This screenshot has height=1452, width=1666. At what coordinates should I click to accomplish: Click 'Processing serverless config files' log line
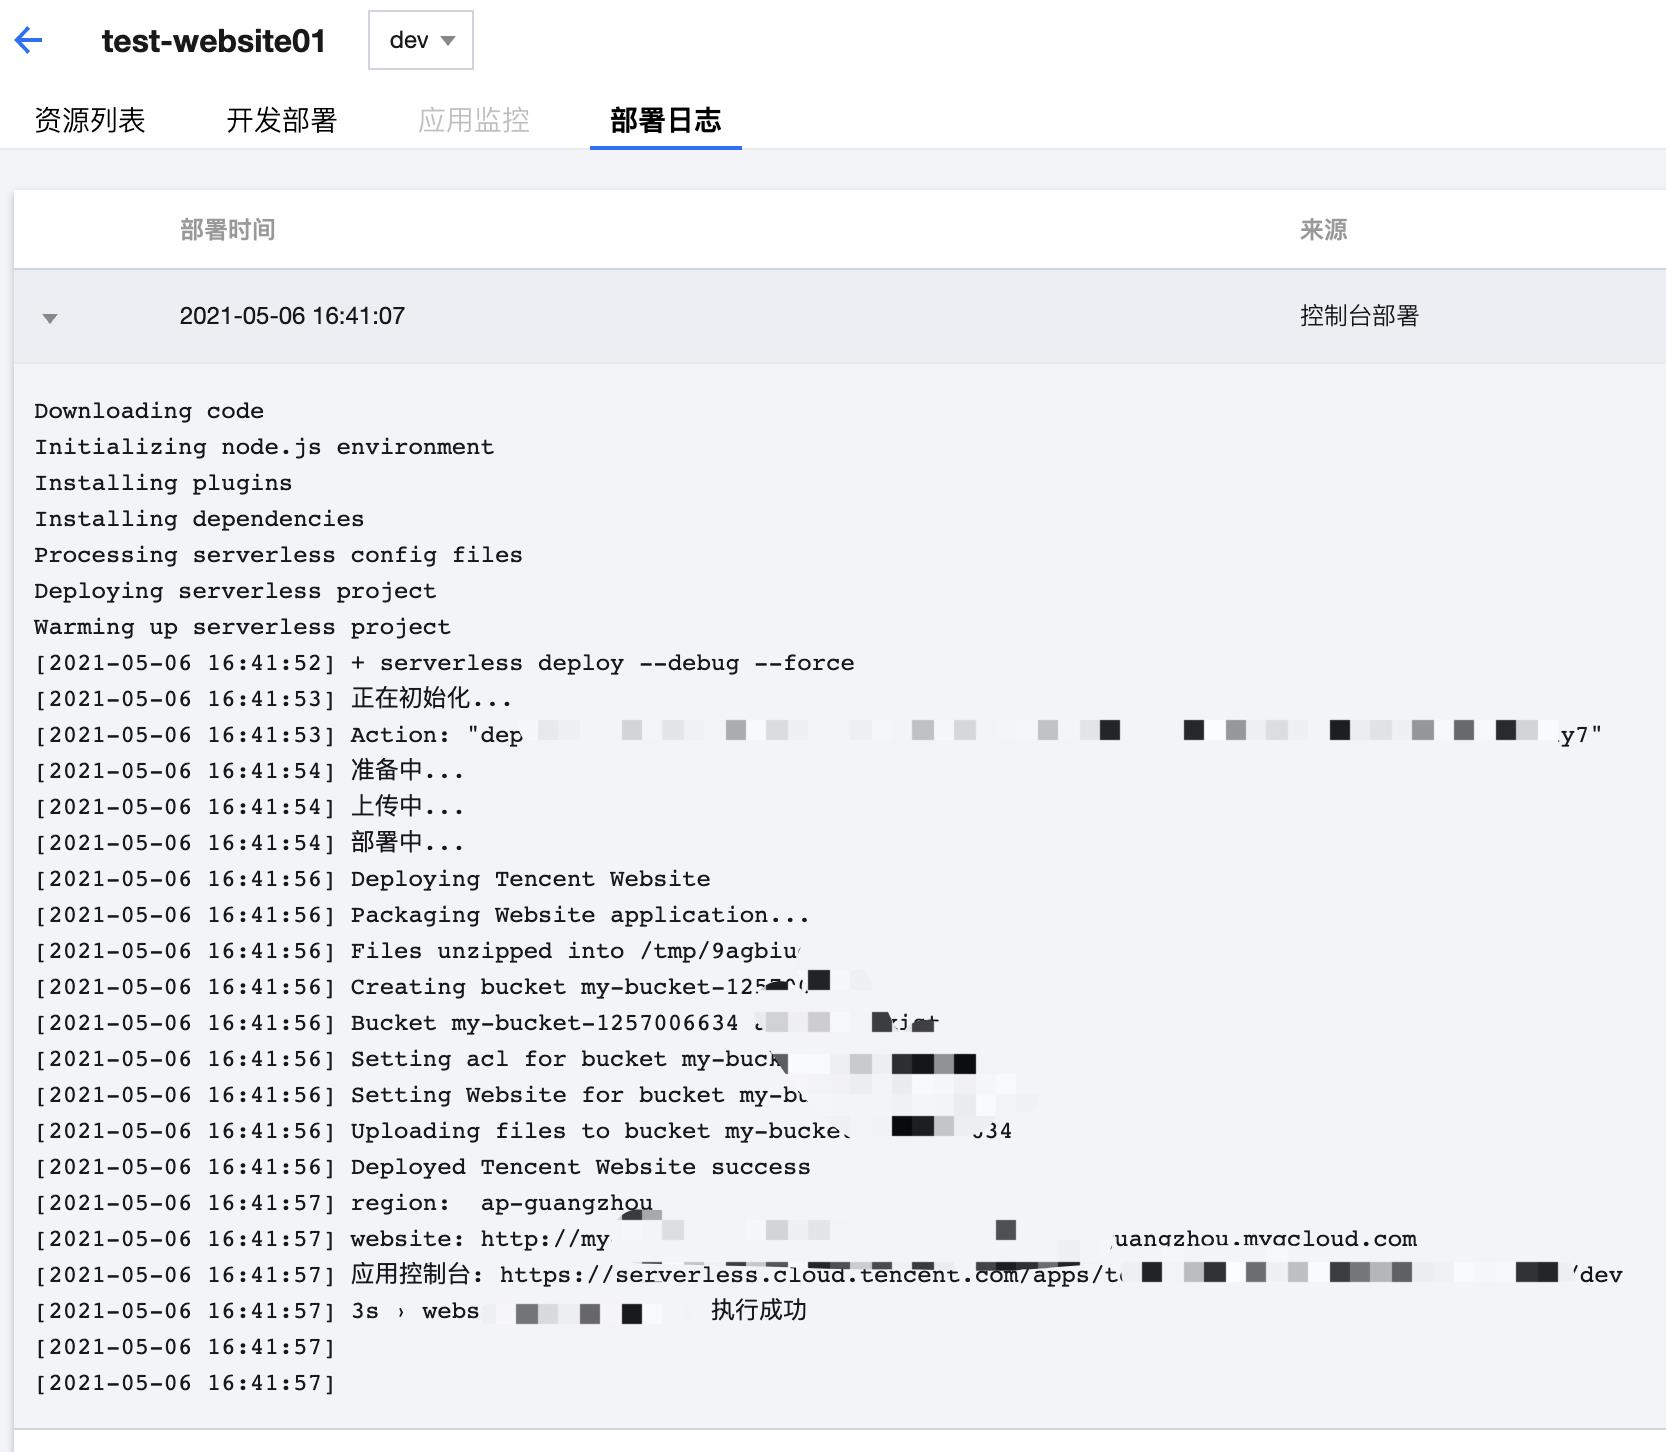pyautogui.click(x=278, y=555)
